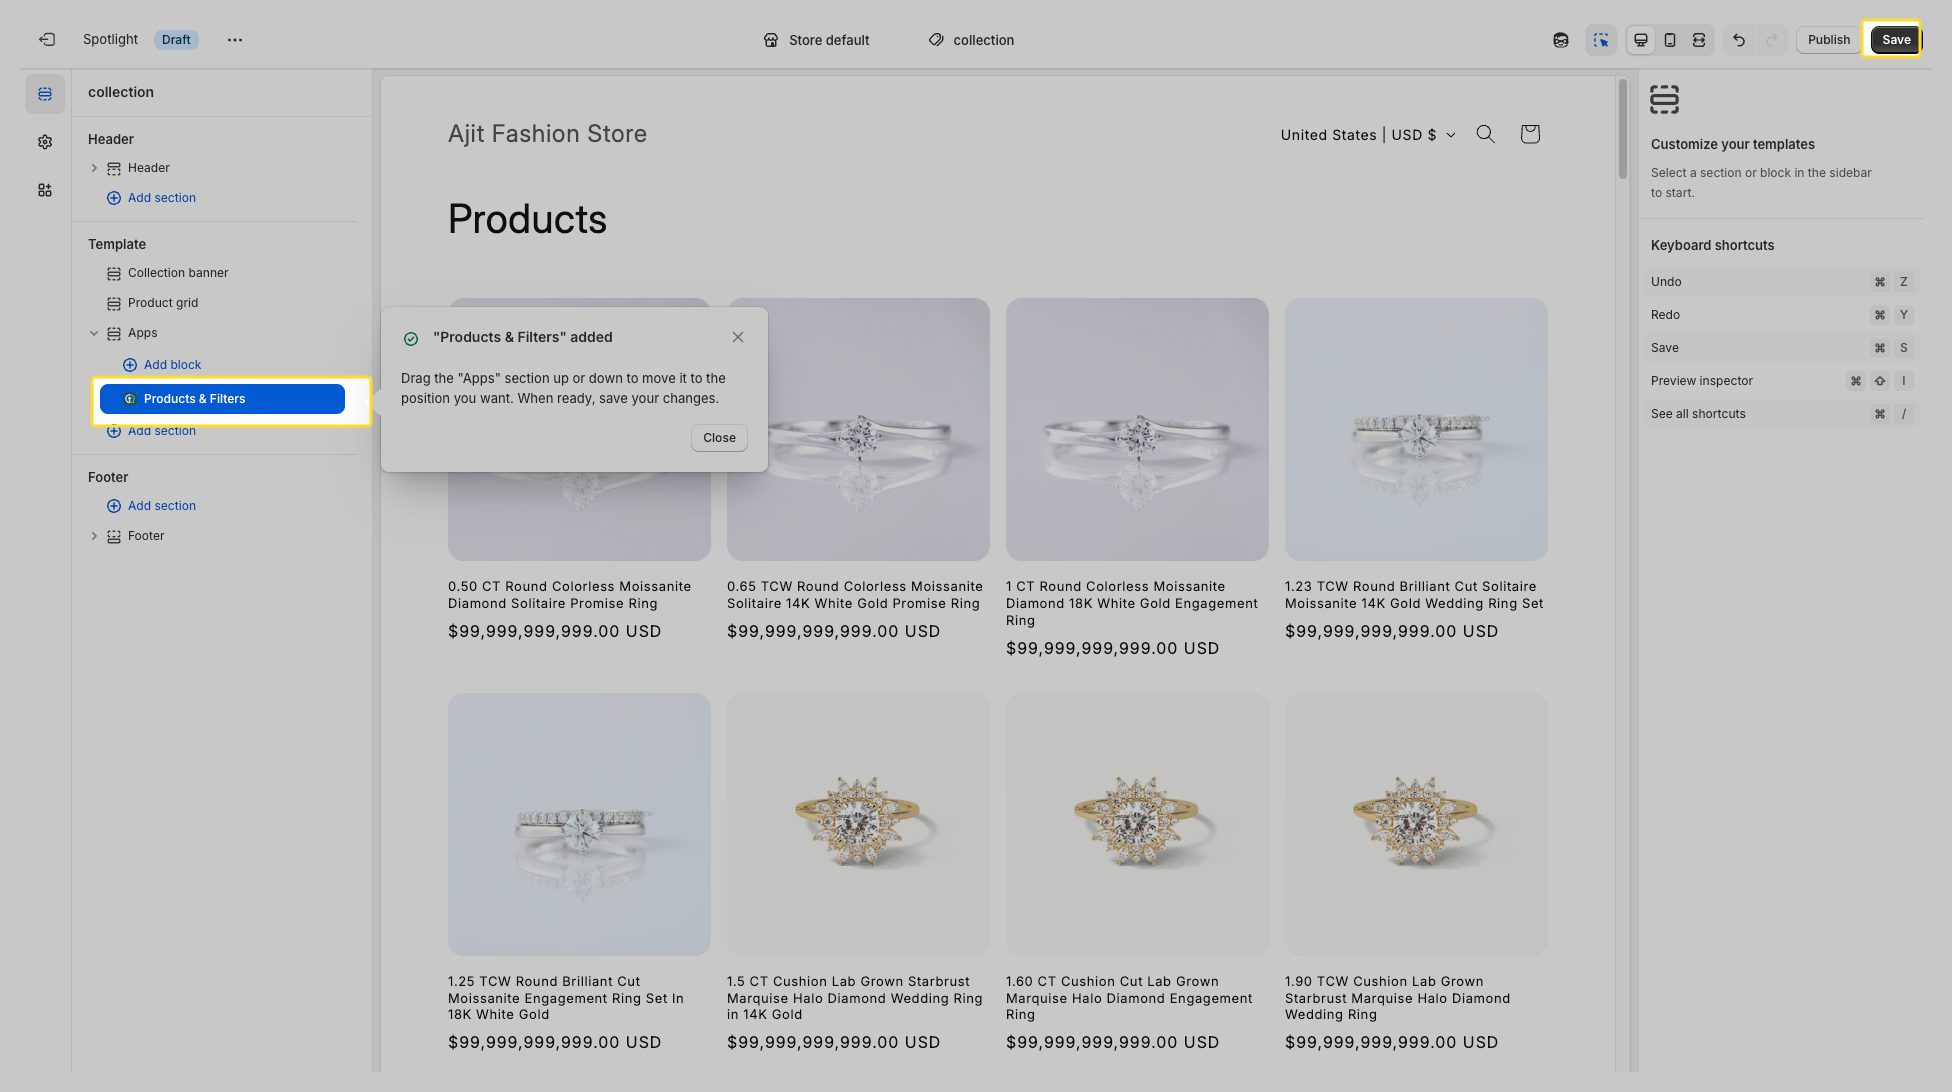Screen dimensions: 1952x1092
Task: Click the Redo arrow icon
Action: [x=1774, y=39]
